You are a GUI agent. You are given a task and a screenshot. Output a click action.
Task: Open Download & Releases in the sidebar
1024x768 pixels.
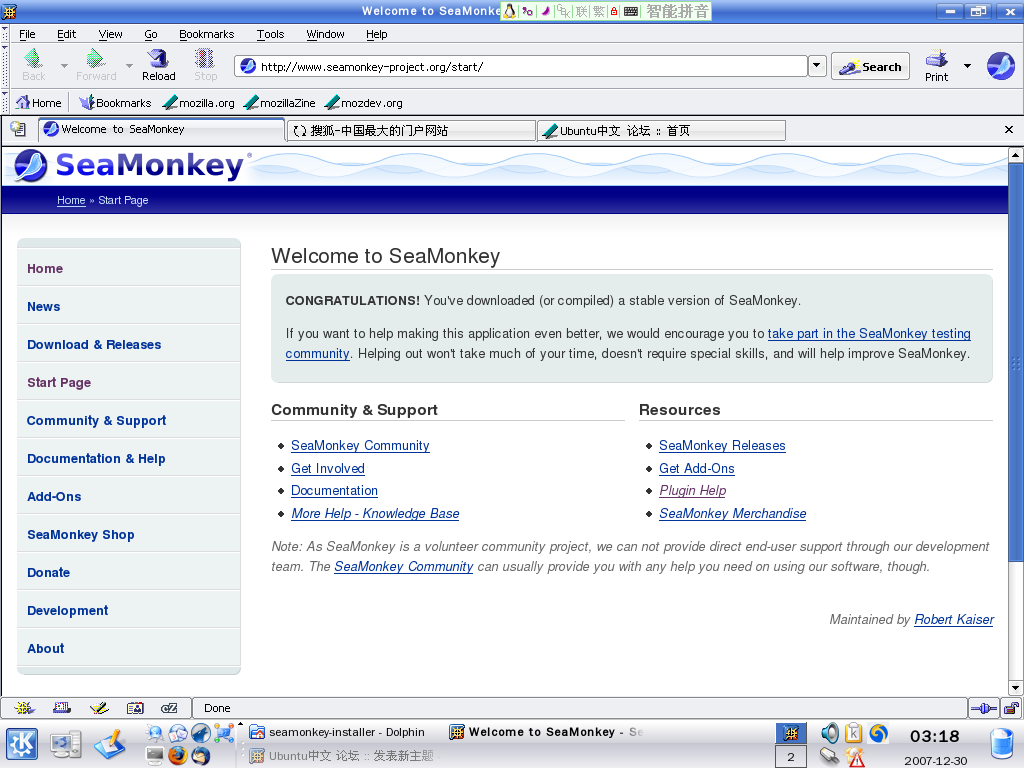click(x=94, y=344)
